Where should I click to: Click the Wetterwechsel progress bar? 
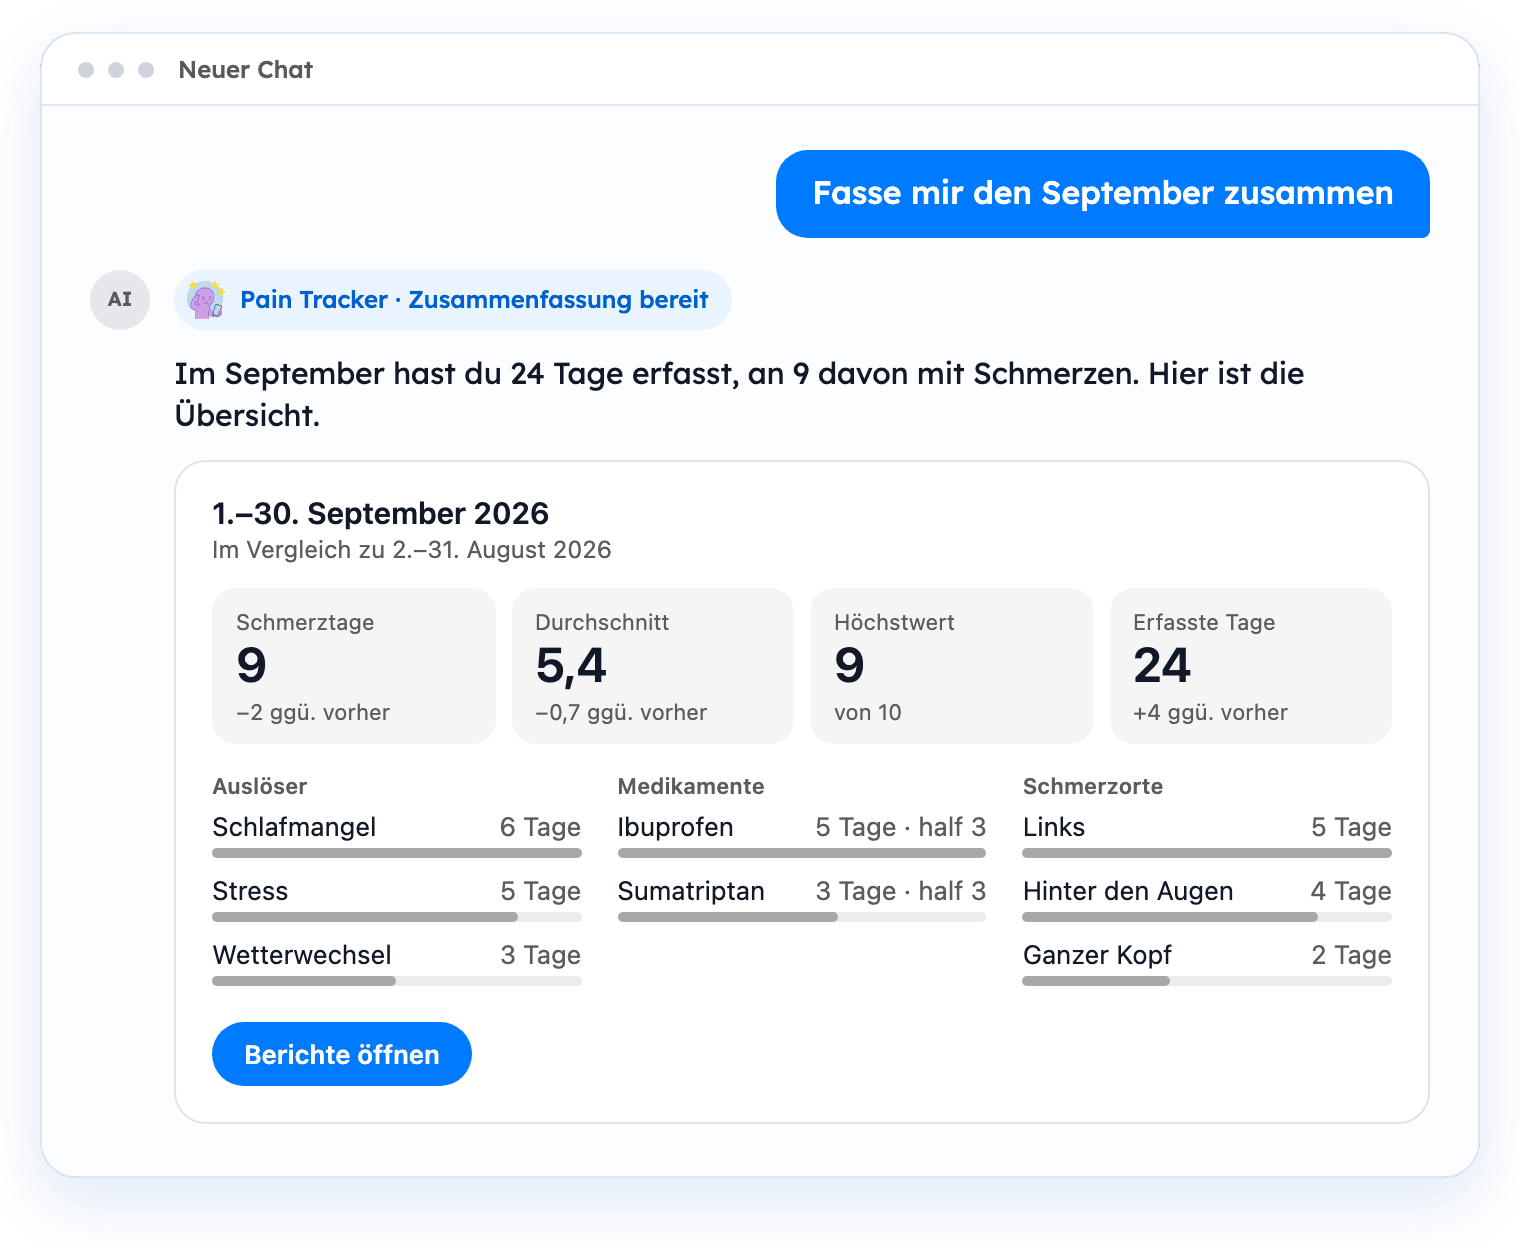click(x=397, y=981)
